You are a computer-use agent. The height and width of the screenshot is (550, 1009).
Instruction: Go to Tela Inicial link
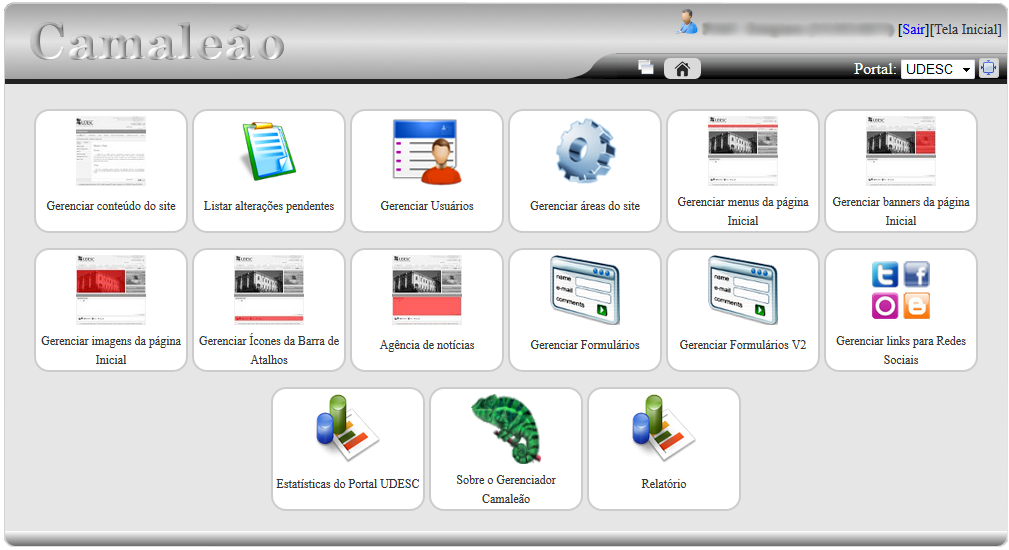[x=966, y=30]
